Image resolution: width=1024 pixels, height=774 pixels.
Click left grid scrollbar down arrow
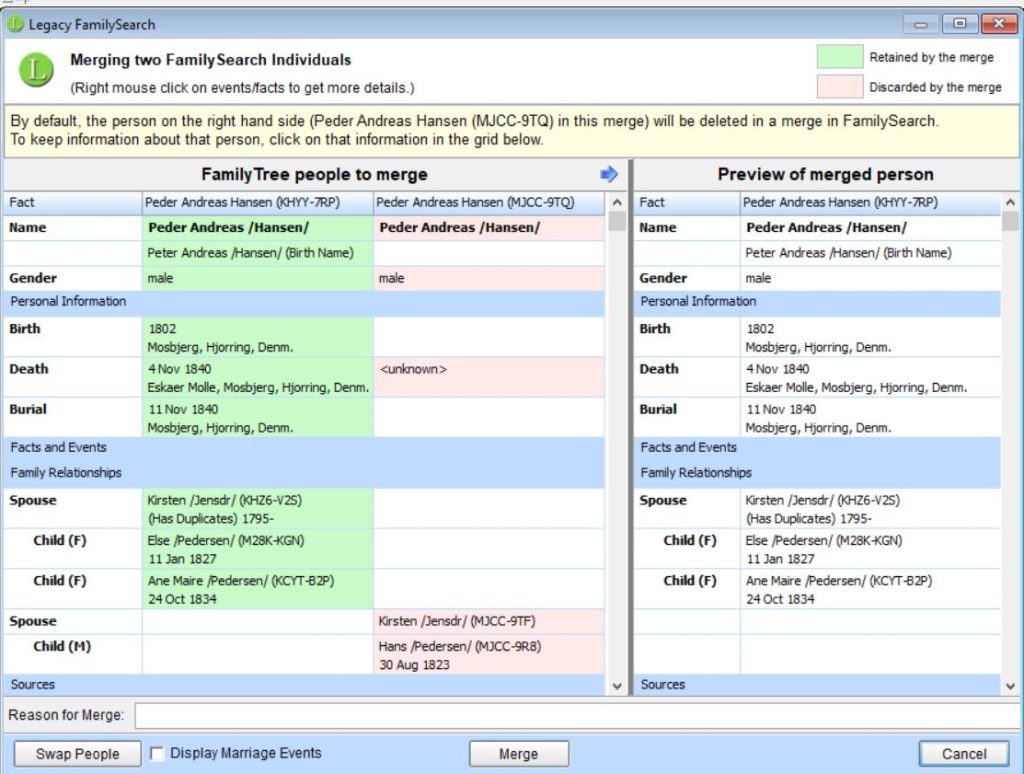pyautogui.click(x=616, y=686)
